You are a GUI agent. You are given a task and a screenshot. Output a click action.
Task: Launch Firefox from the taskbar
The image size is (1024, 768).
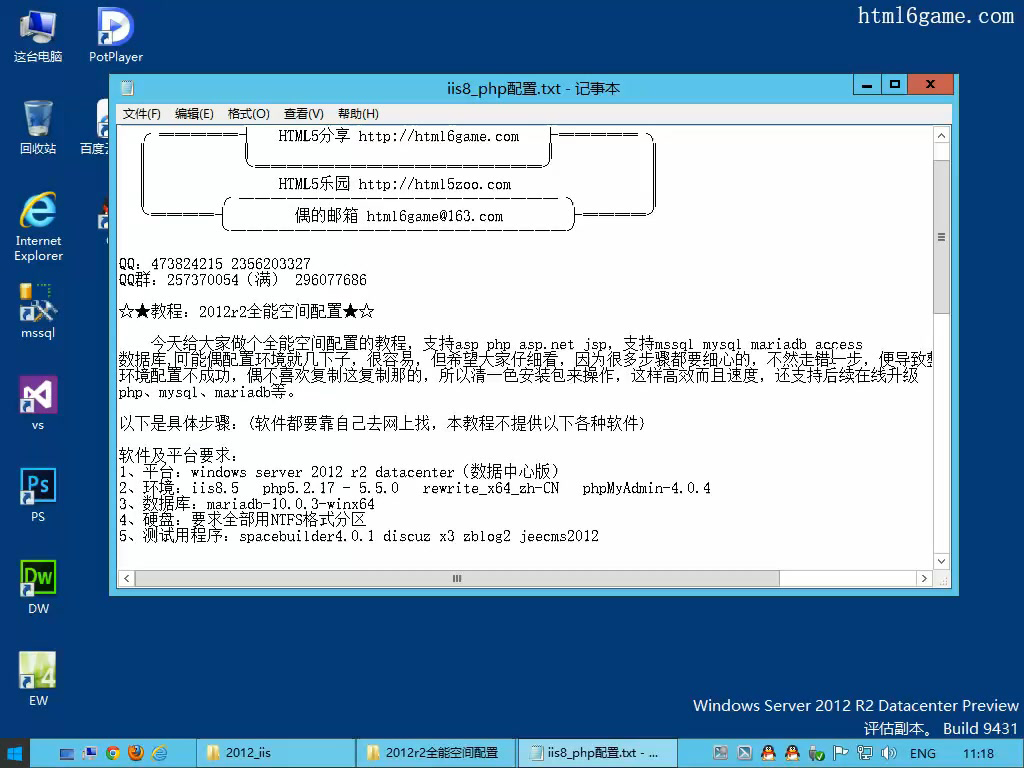[x=136, y=753]
